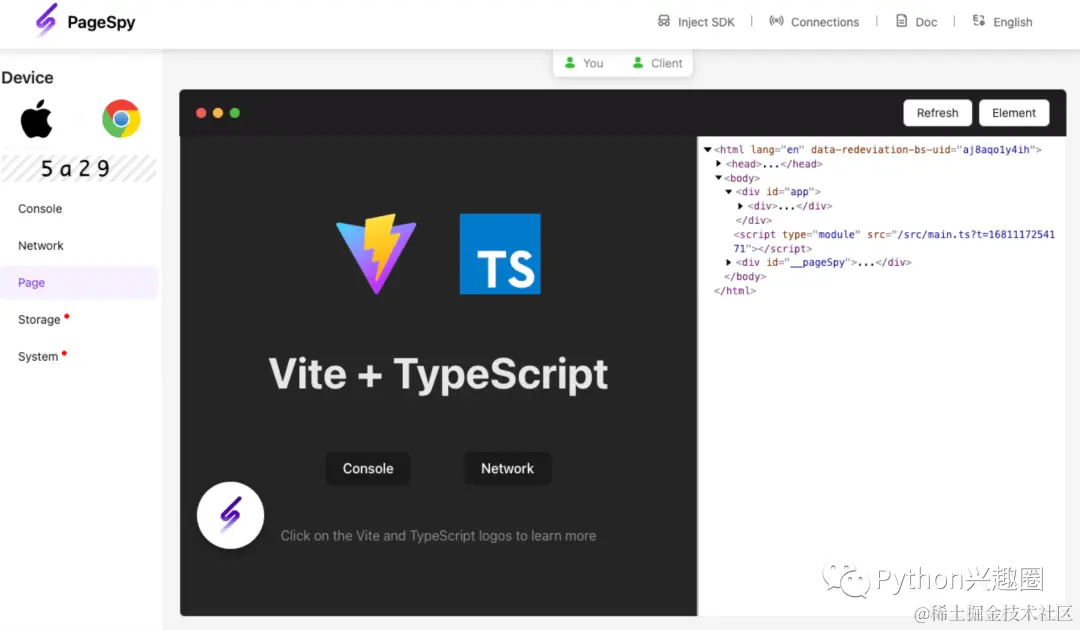Click the Vite logo in the preview

point(376,253)
